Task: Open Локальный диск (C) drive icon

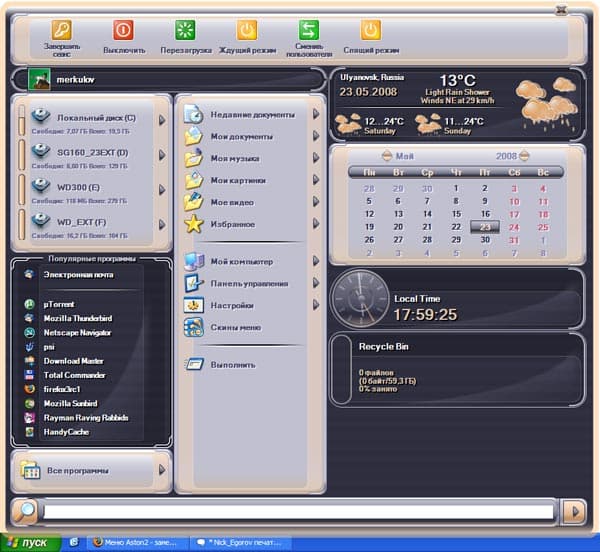Action: [x=41, y=116]
